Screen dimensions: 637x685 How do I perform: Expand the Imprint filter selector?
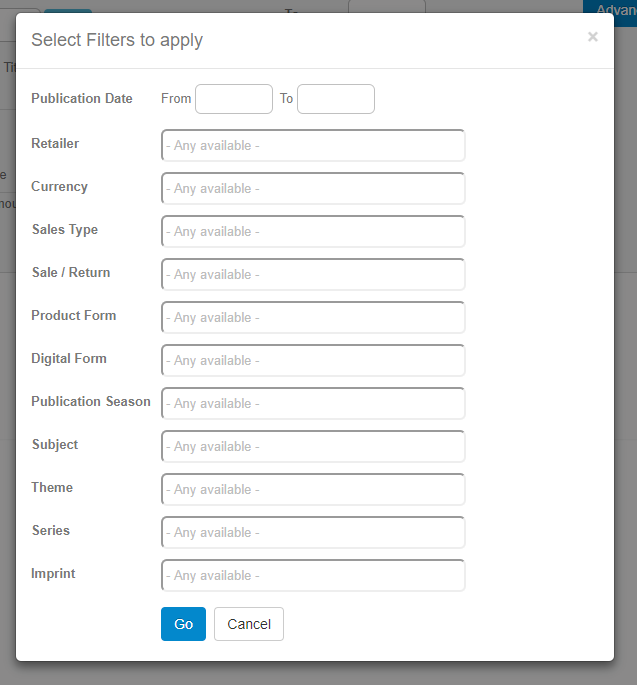pos(313,575)
